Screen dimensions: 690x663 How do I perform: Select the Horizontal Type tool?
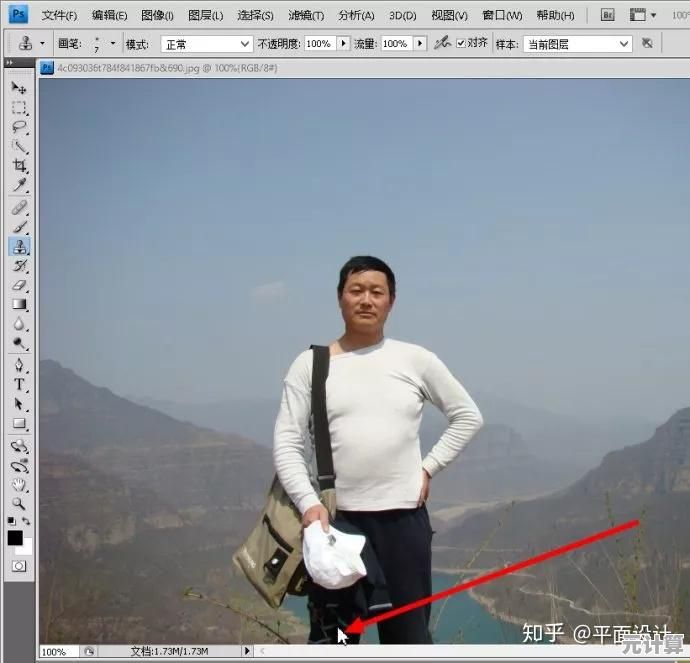coord(19,384)
